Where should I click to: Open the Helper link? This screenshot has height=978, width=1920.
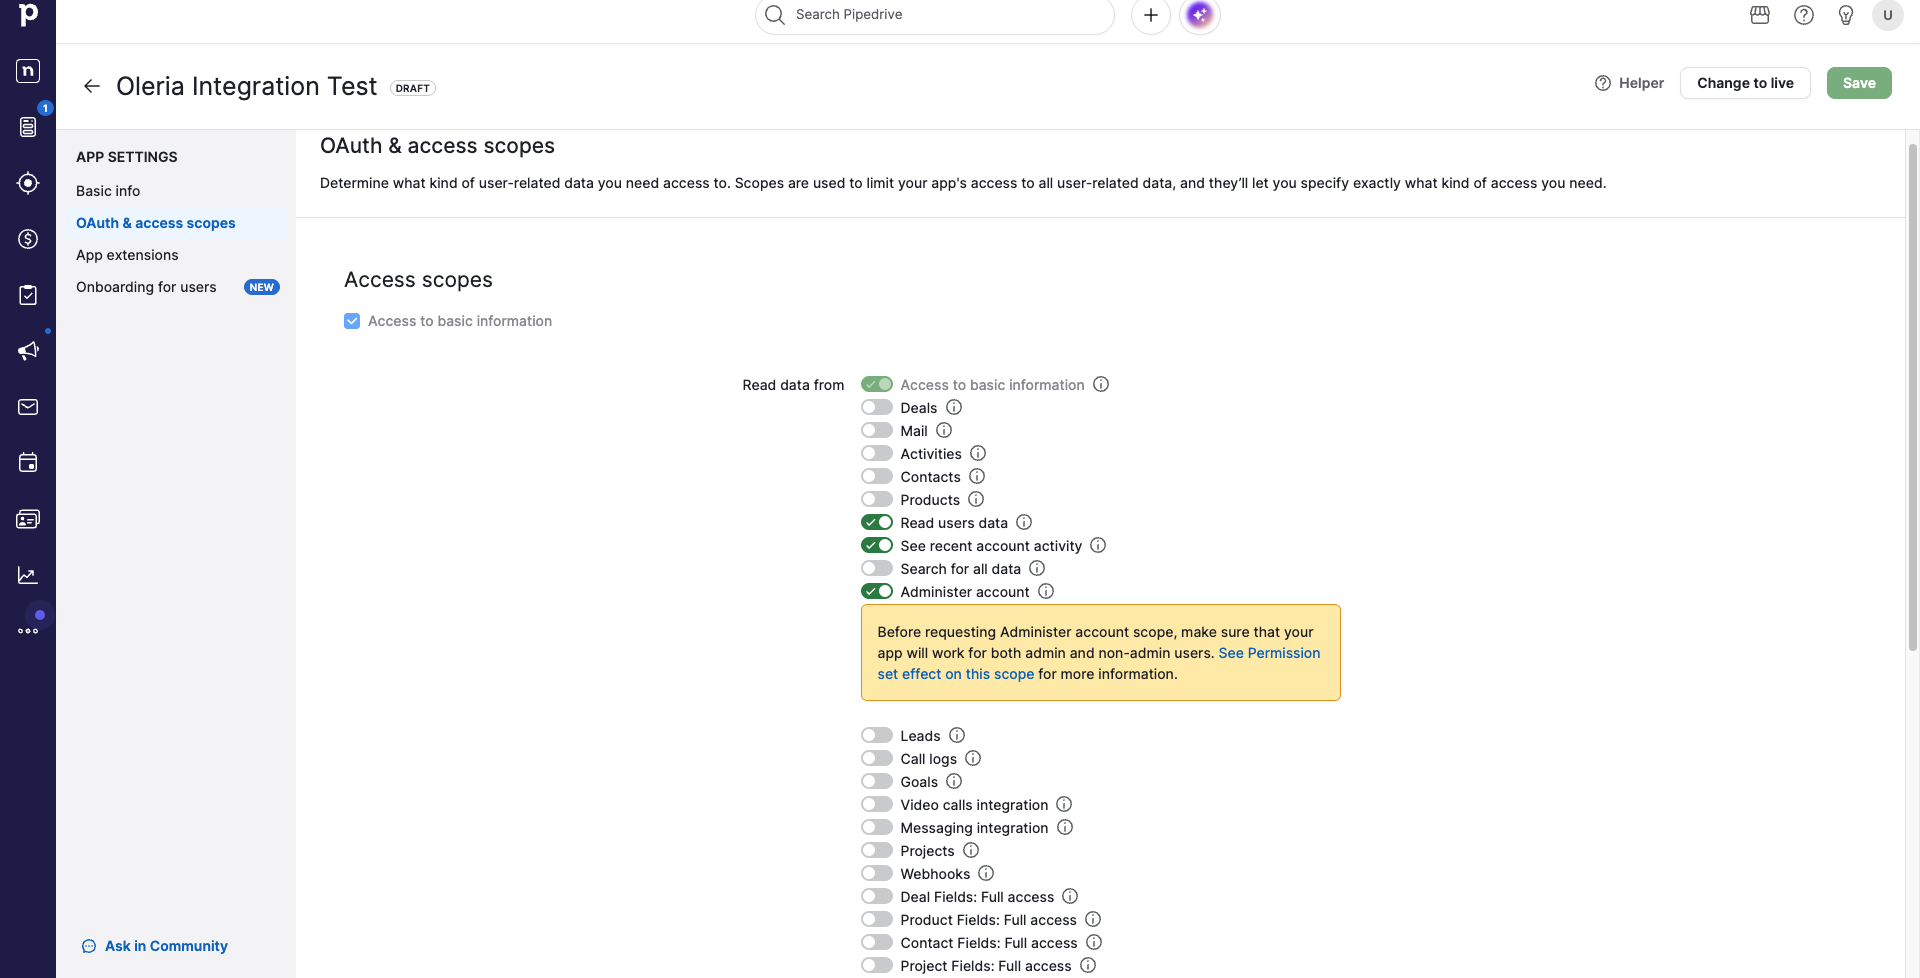[1629, 83]
